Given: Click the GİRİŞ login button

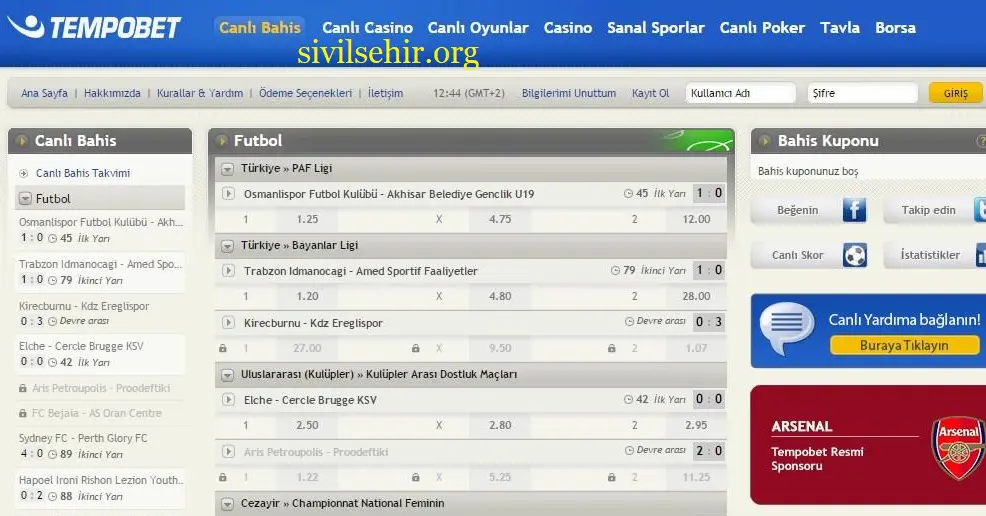Looking at the screenshot, I should (x=955, y=93).
